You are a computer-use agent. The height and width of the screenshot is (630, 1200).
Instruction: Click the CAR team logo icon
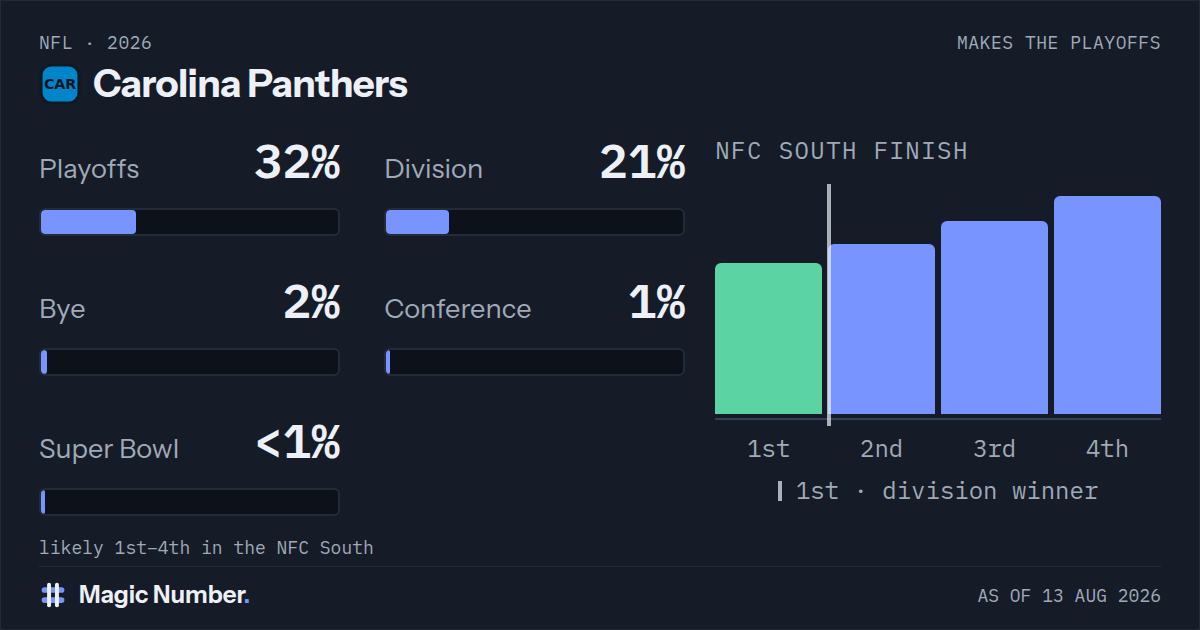[60, 84]
